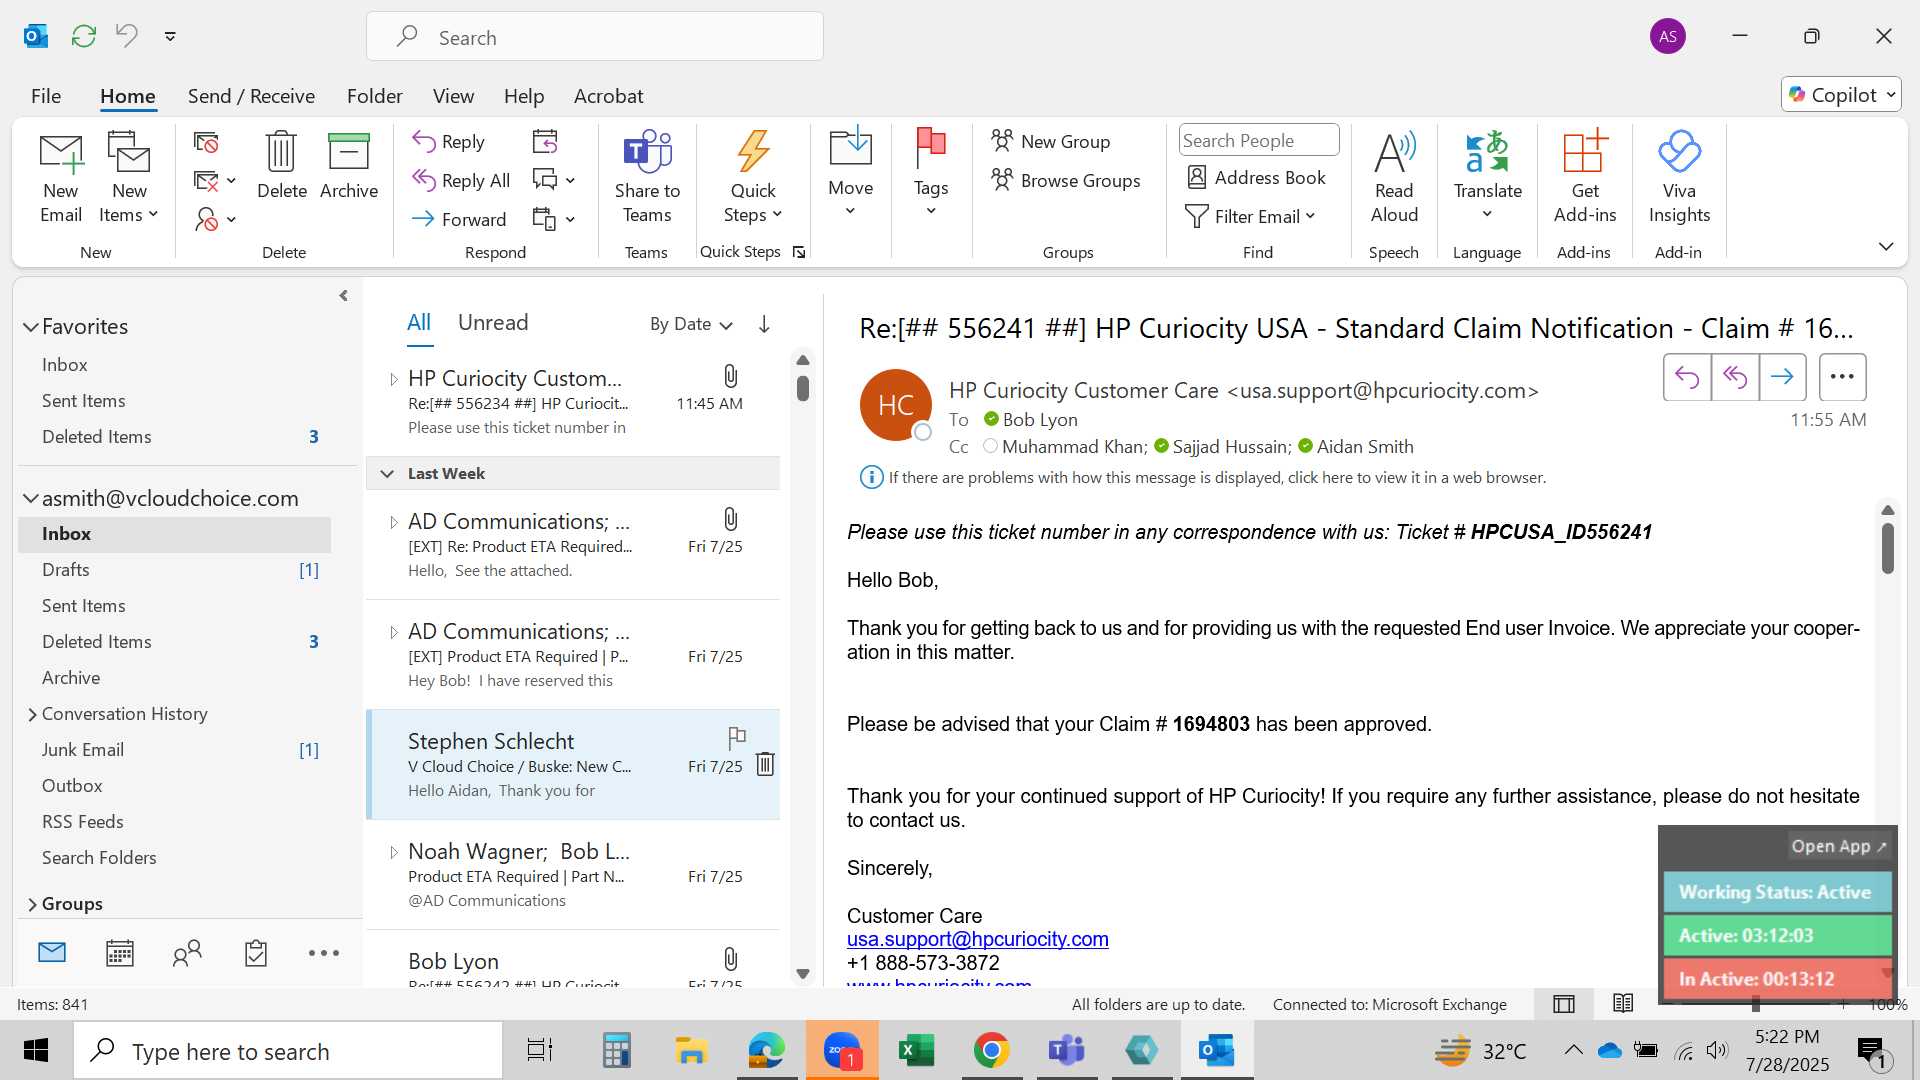Open the message More actions menu
Image resolution: width=1920 pixels, height=1080 pixels.
click(x=1842, y=377)
